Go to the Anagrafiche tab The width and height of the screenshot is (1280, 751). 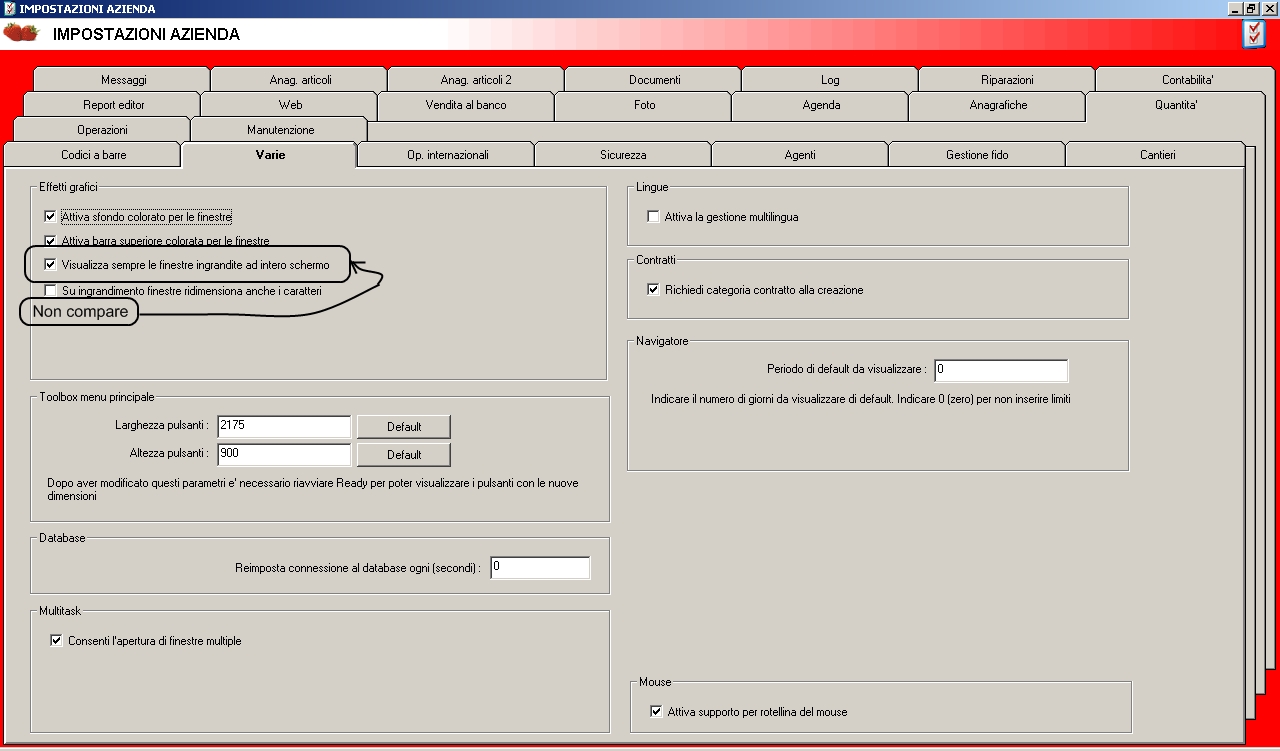tap(997, 105)
